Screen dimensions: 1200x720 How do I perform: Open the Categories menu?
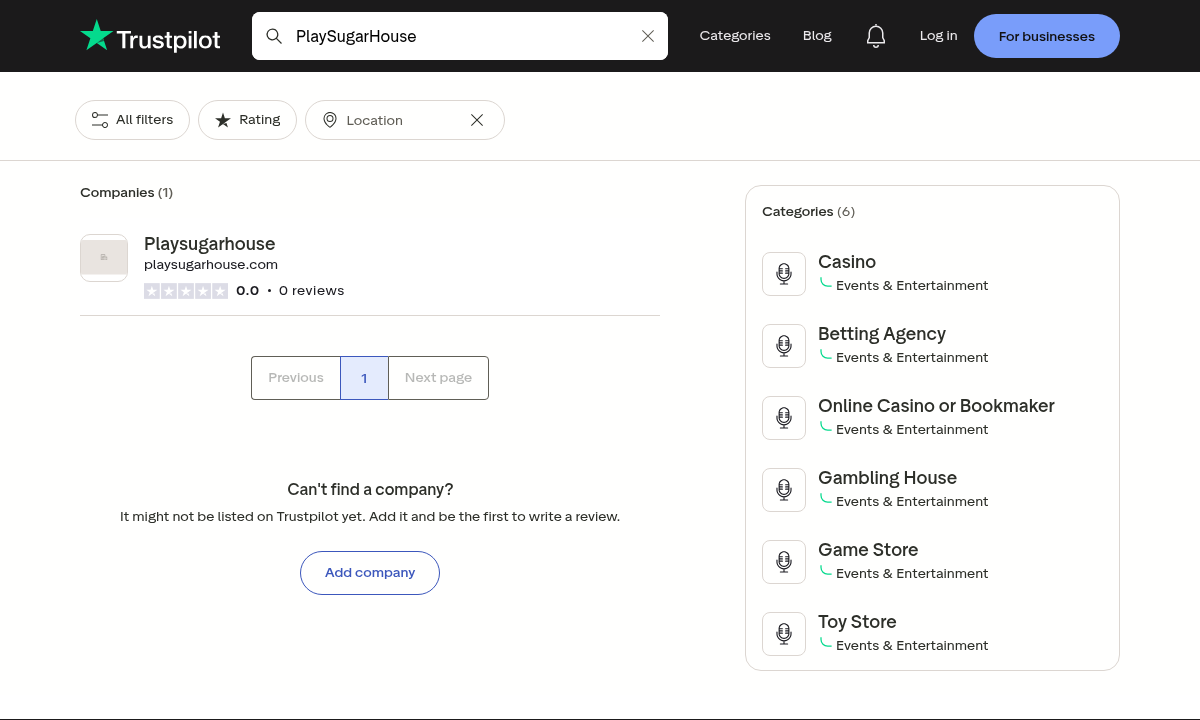coord(735,35)
